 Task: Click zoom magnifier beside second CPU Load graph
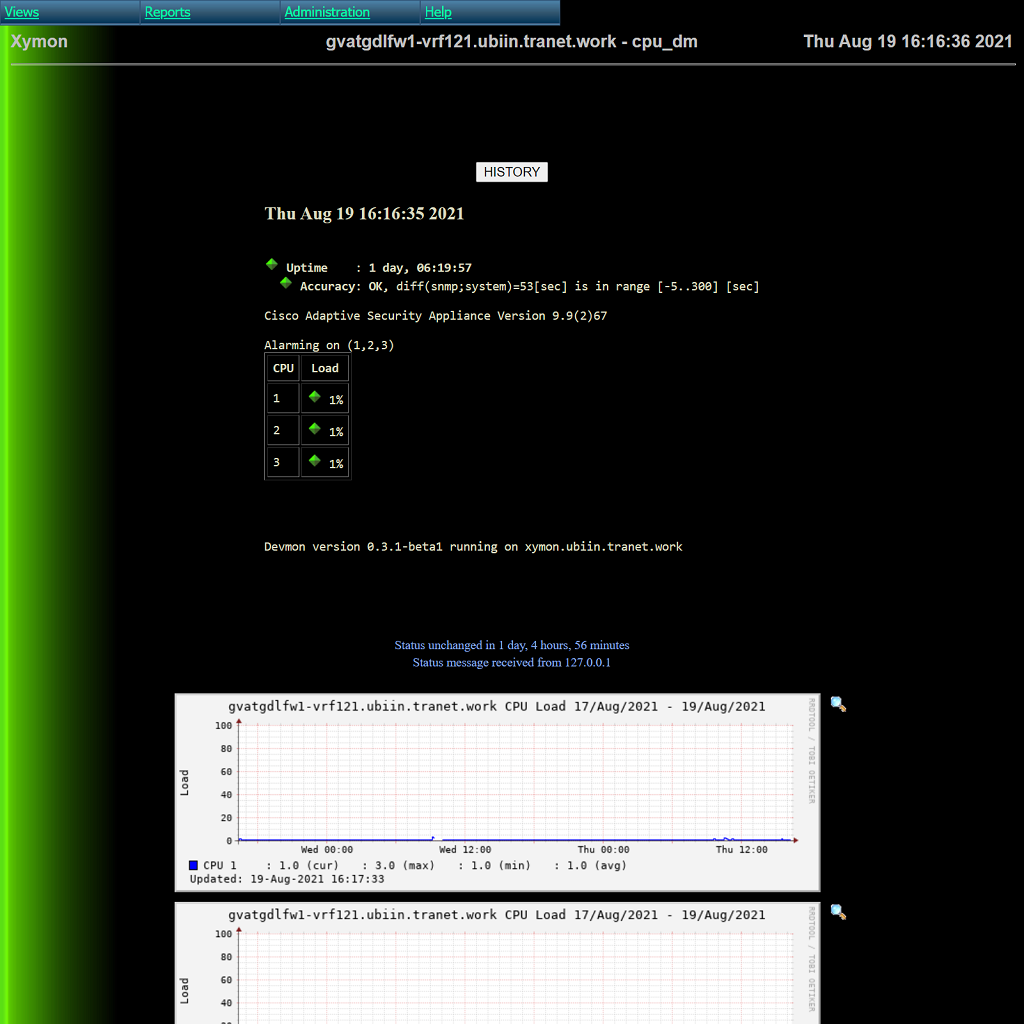[x=838, y=912]
